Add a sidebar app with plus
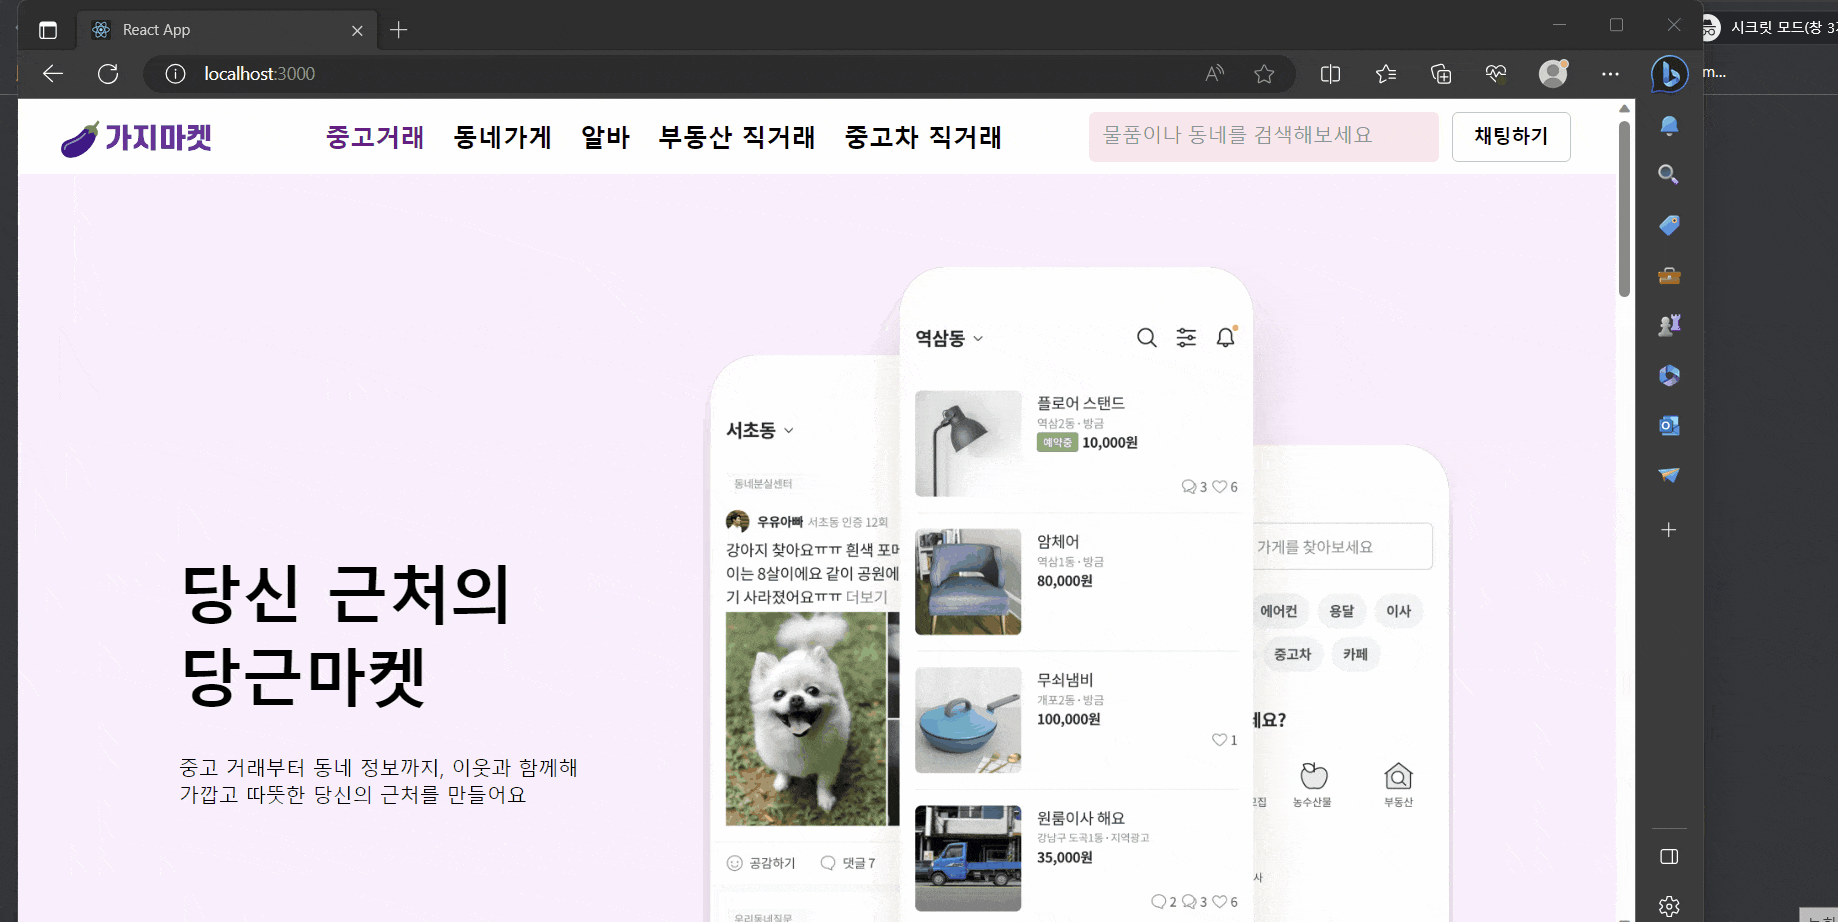The width and height of the screenshot is (1838, 922). [x=1669, y=530]
